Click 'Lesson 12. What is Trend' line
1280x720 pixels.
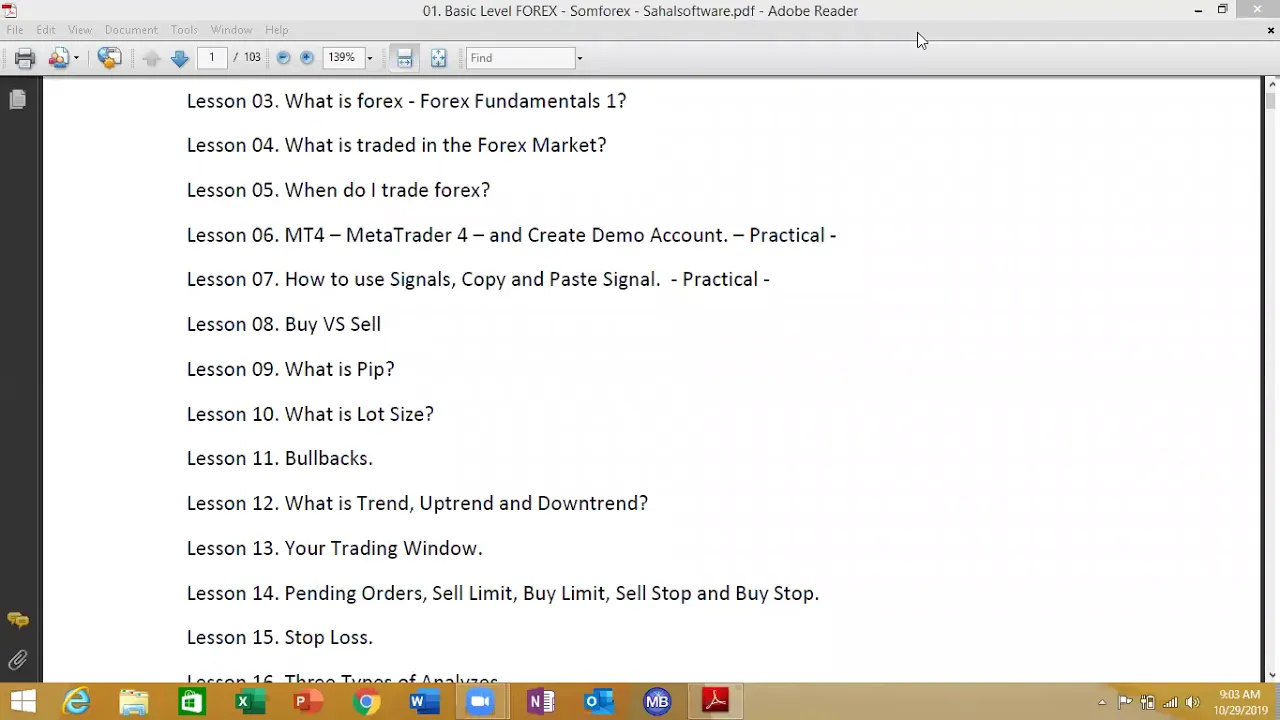(417, 503)
